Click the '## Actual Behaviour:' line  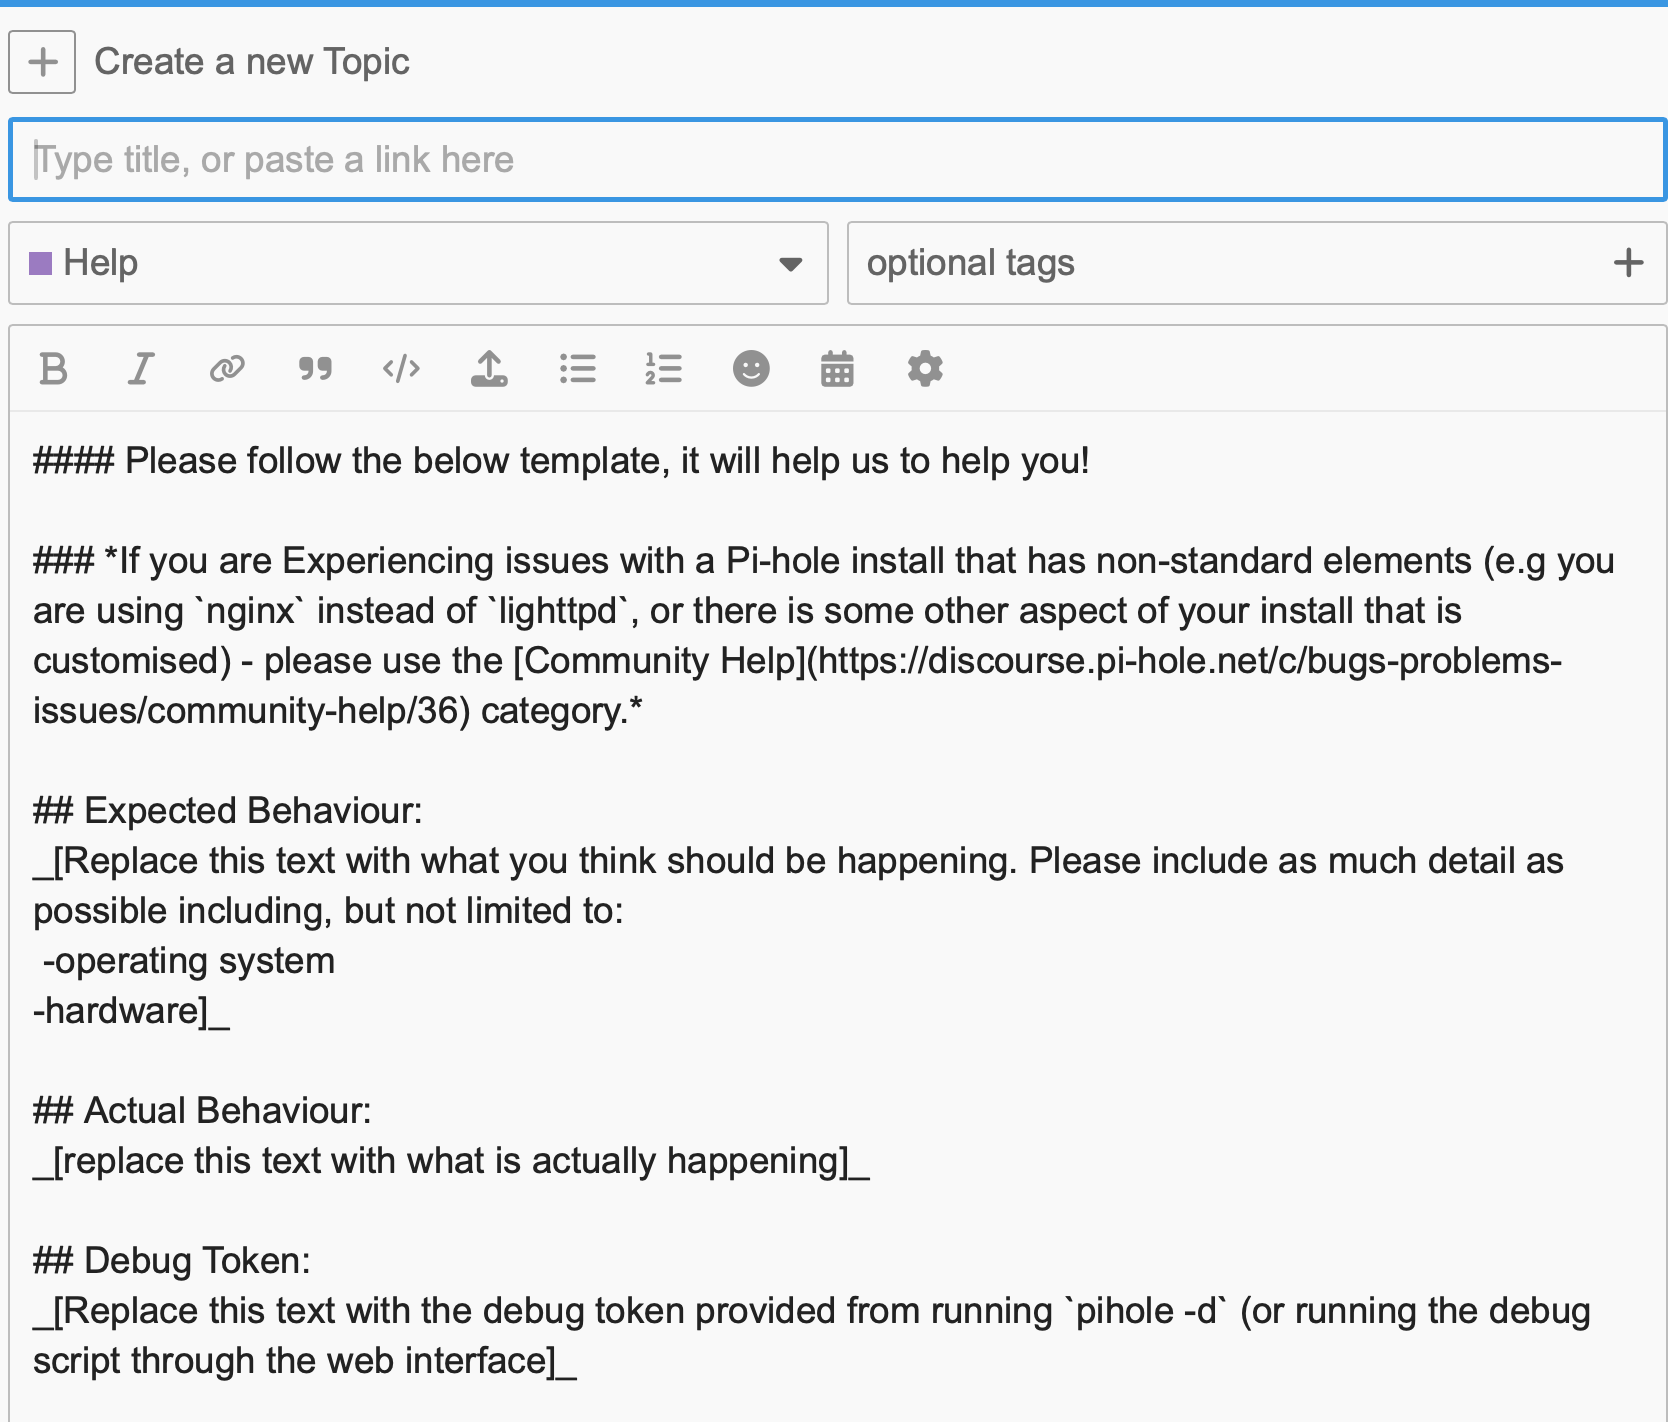203,1111
